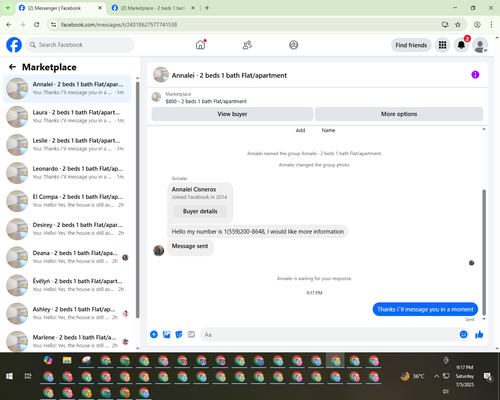
Task: Click the 'Message sent' bubble
Action: 190,248
